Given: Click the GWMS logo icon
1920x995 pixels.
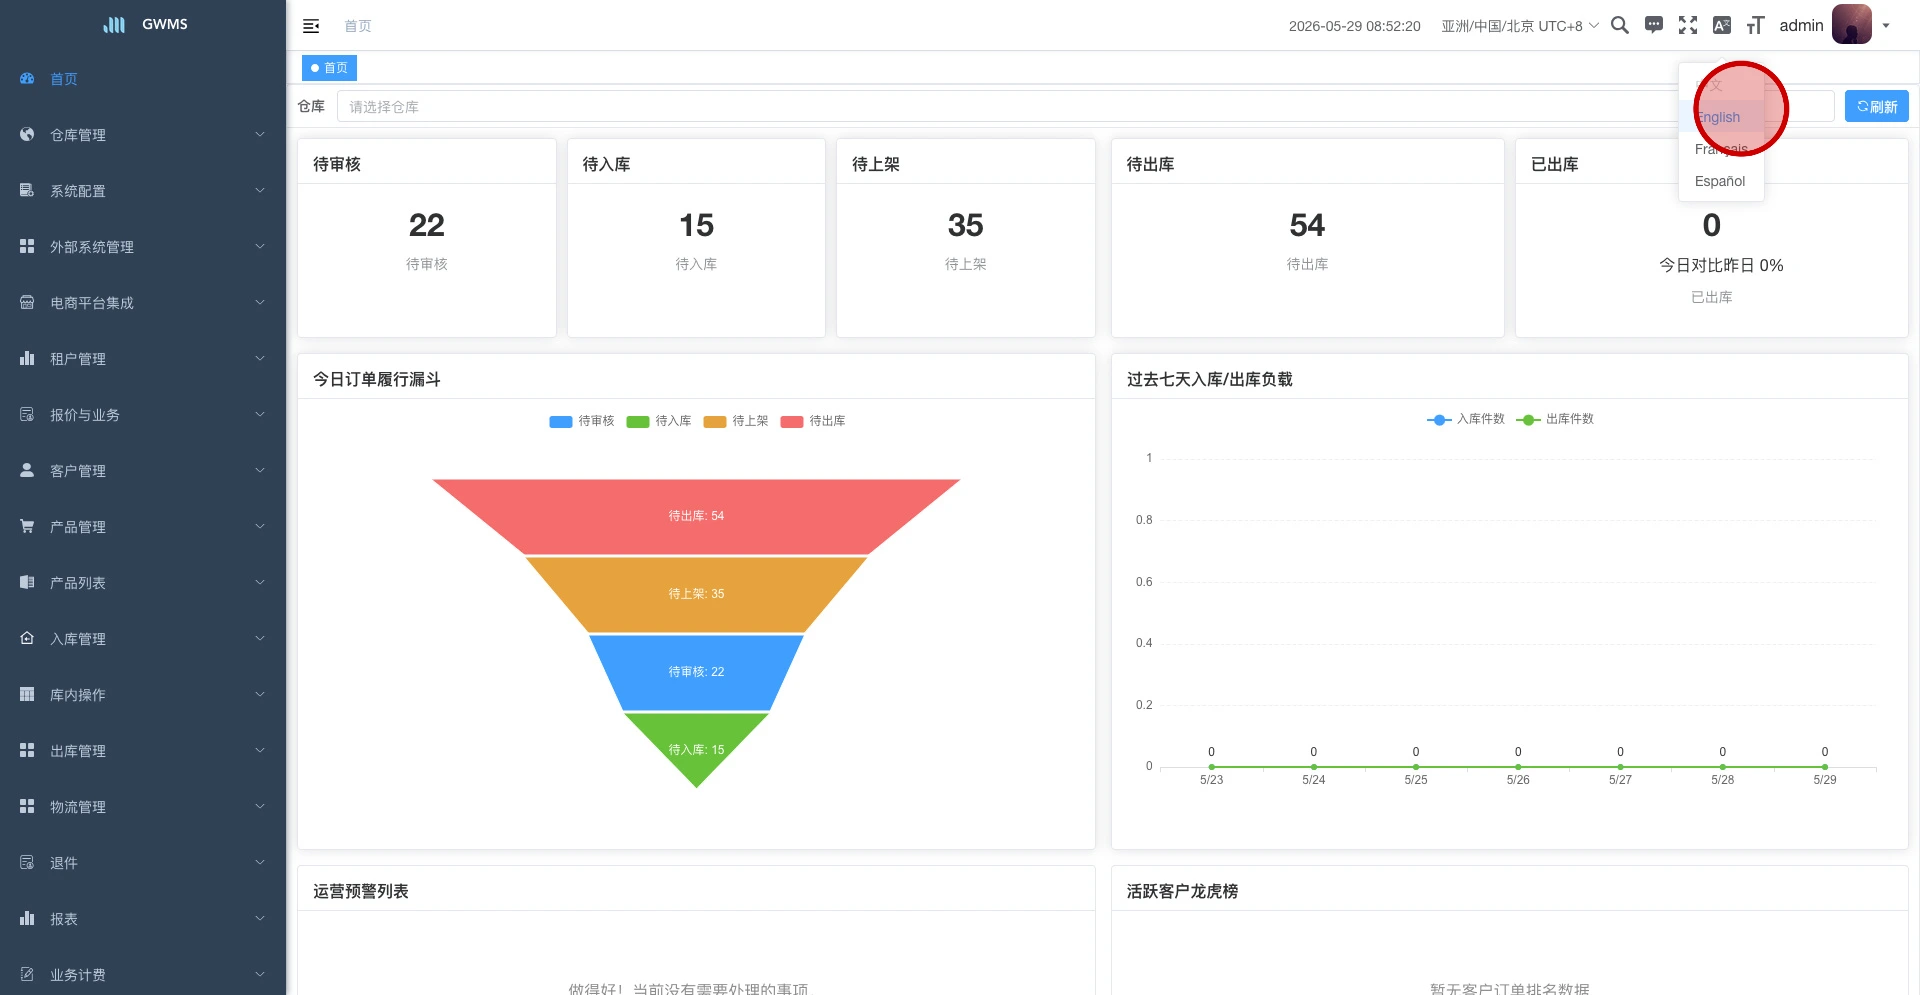Looking at the screenshot, I should [114, 24].
